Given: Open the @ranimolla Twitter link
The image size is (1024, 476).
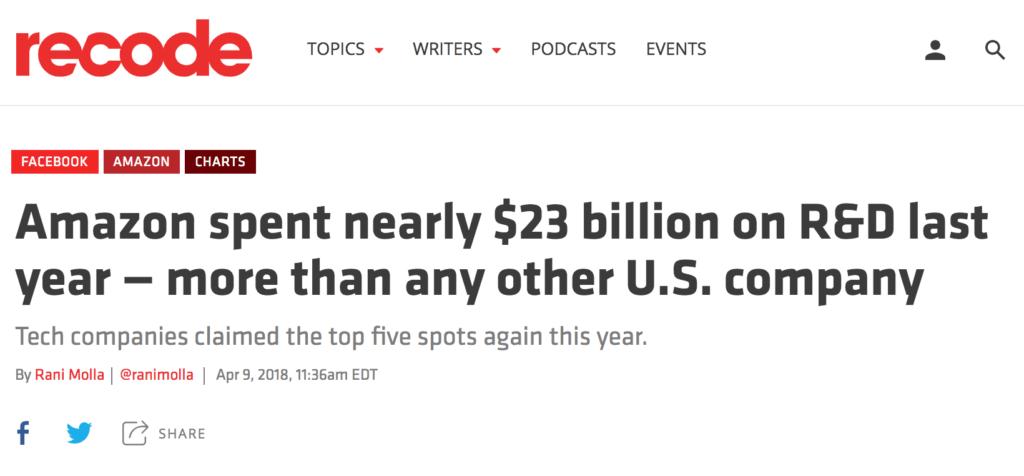Looking at the screenshot, I should tap(157, 375).
